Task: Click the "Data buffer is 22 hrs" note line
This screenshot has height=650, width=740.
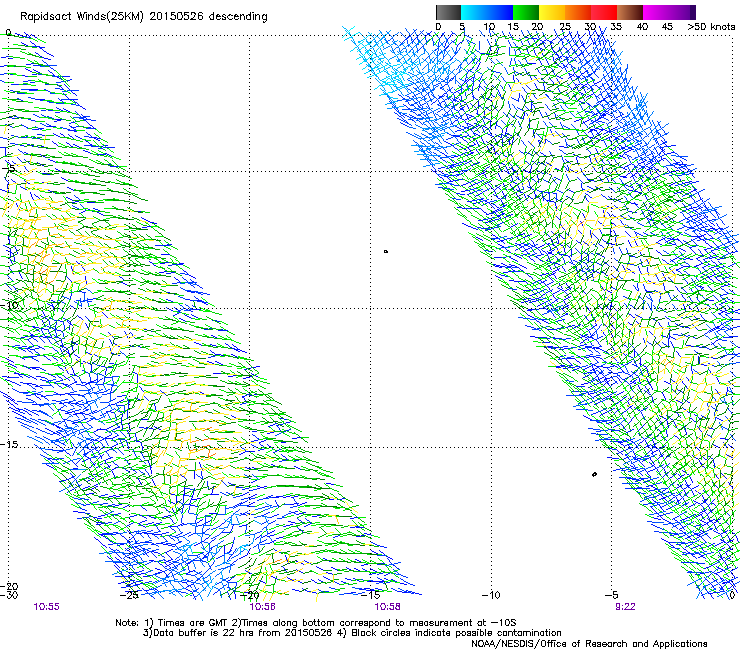Action: (352, 633)
